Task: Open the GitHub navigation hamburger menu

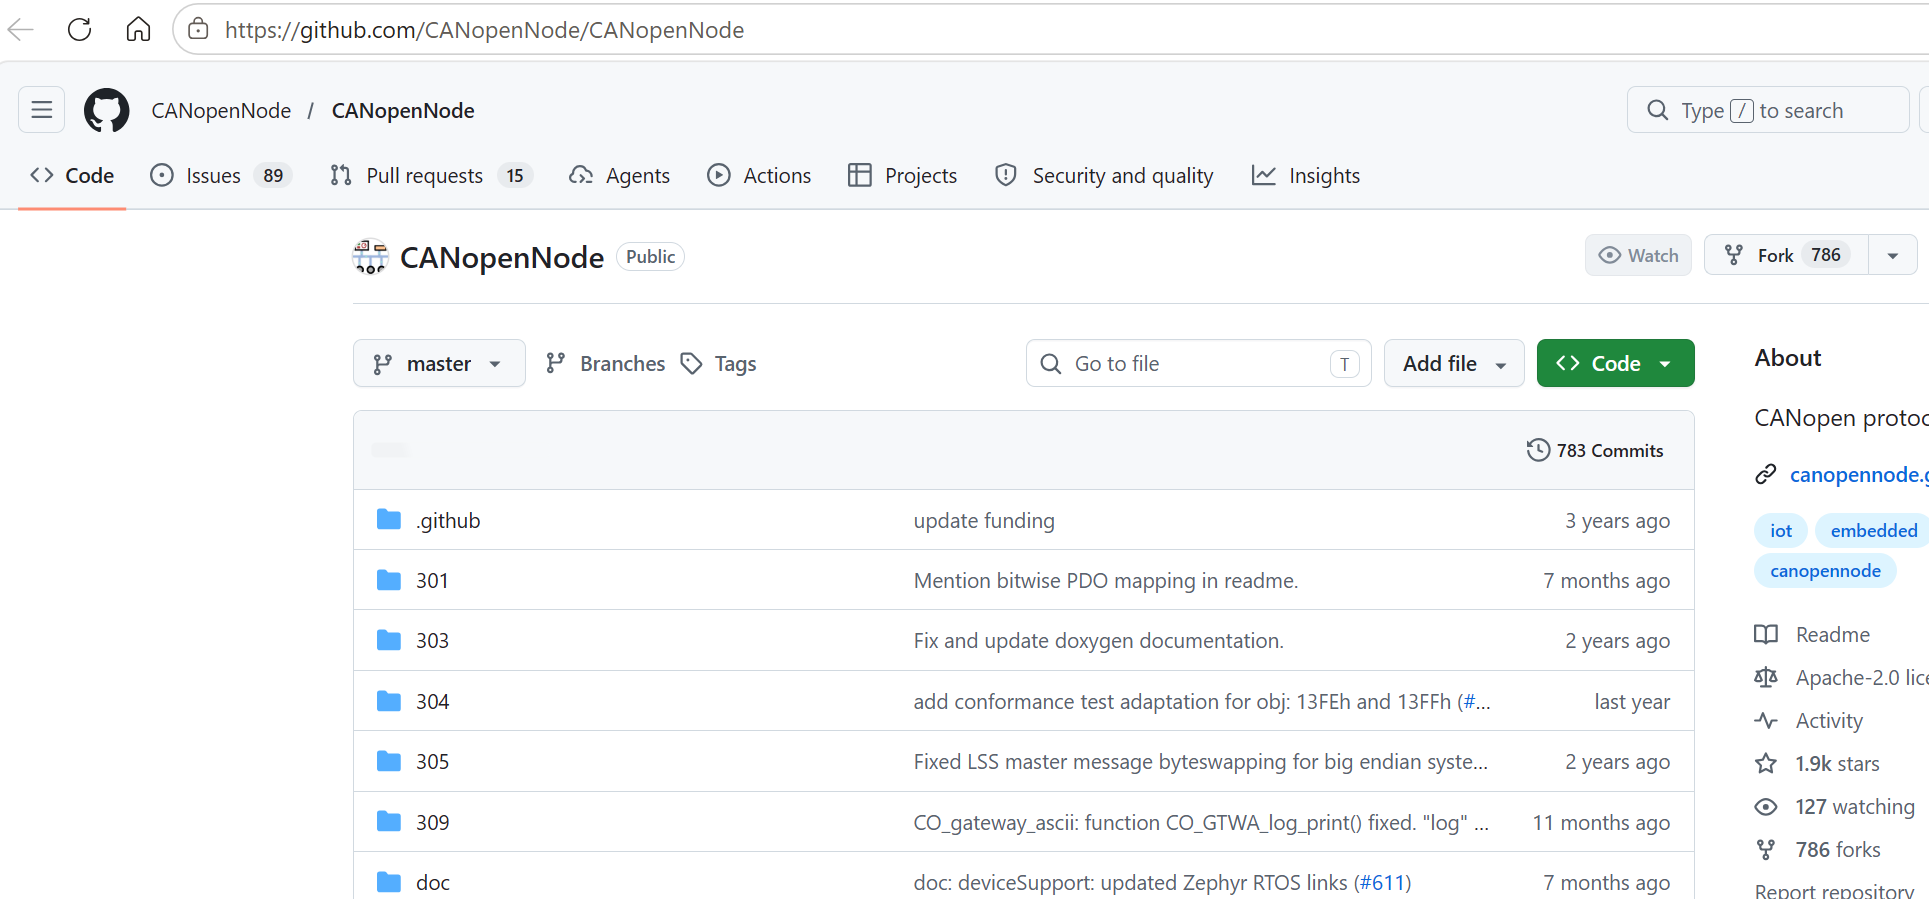Action: click(x=42, y=110)
